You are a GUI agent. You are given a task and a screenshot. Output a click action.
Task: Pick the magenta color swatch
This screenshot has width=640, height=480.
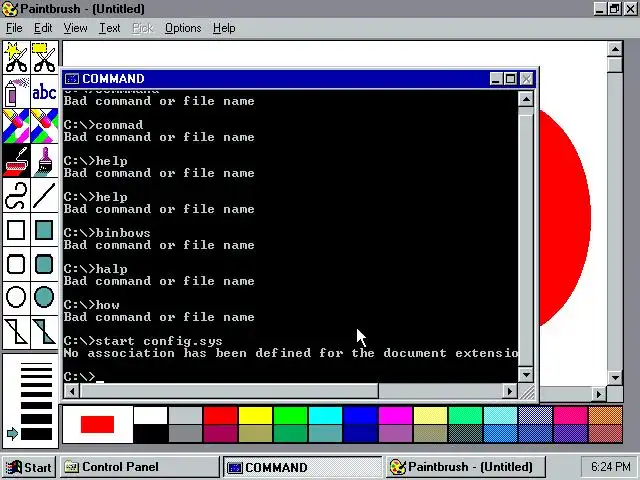(x=396, y=416)
